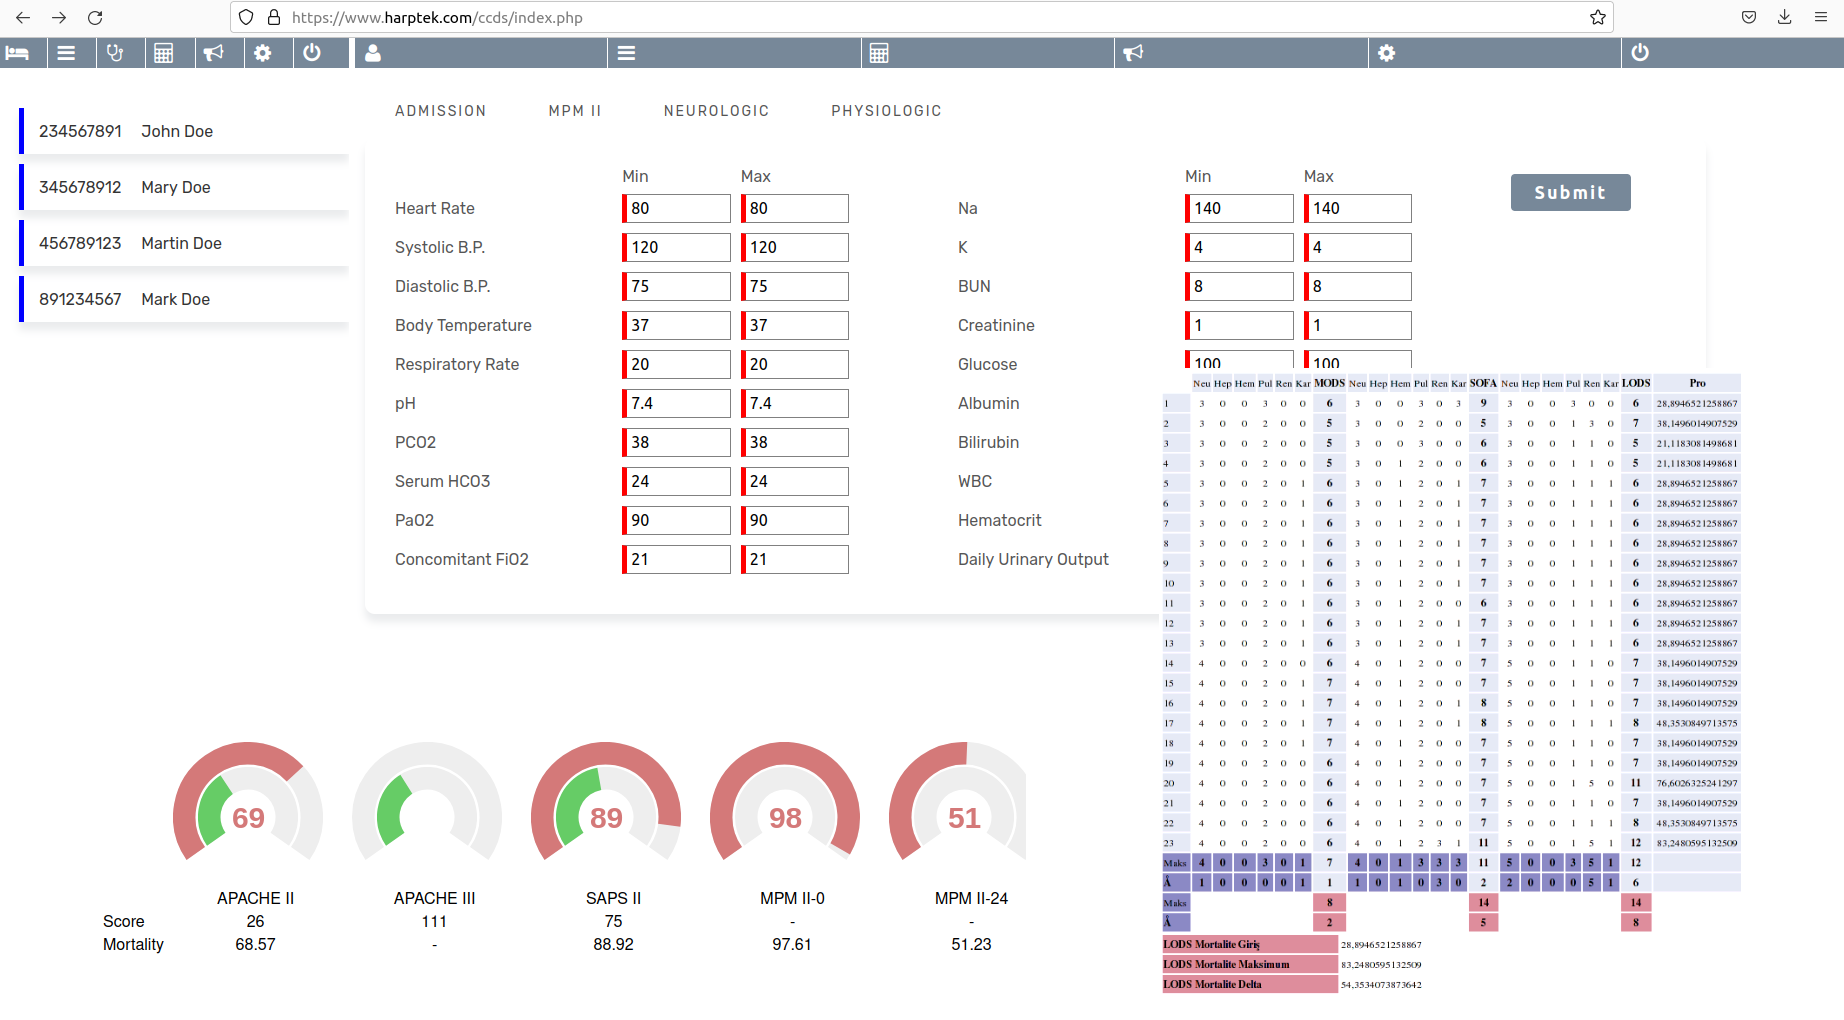Go back using the browser back arrow
1844x1020 pixels.
click(x=23, y=17)
